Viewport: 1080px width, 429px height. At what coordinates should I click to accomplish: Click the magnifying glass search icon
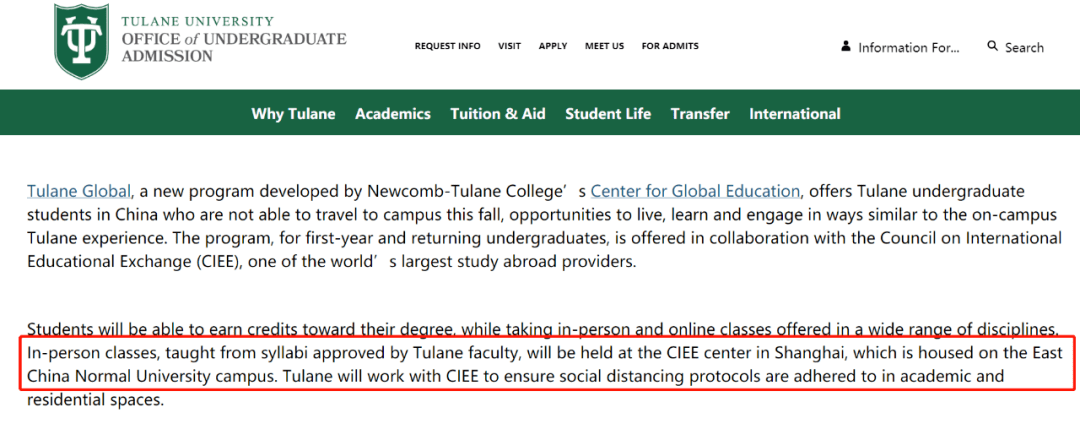[993, 46]
